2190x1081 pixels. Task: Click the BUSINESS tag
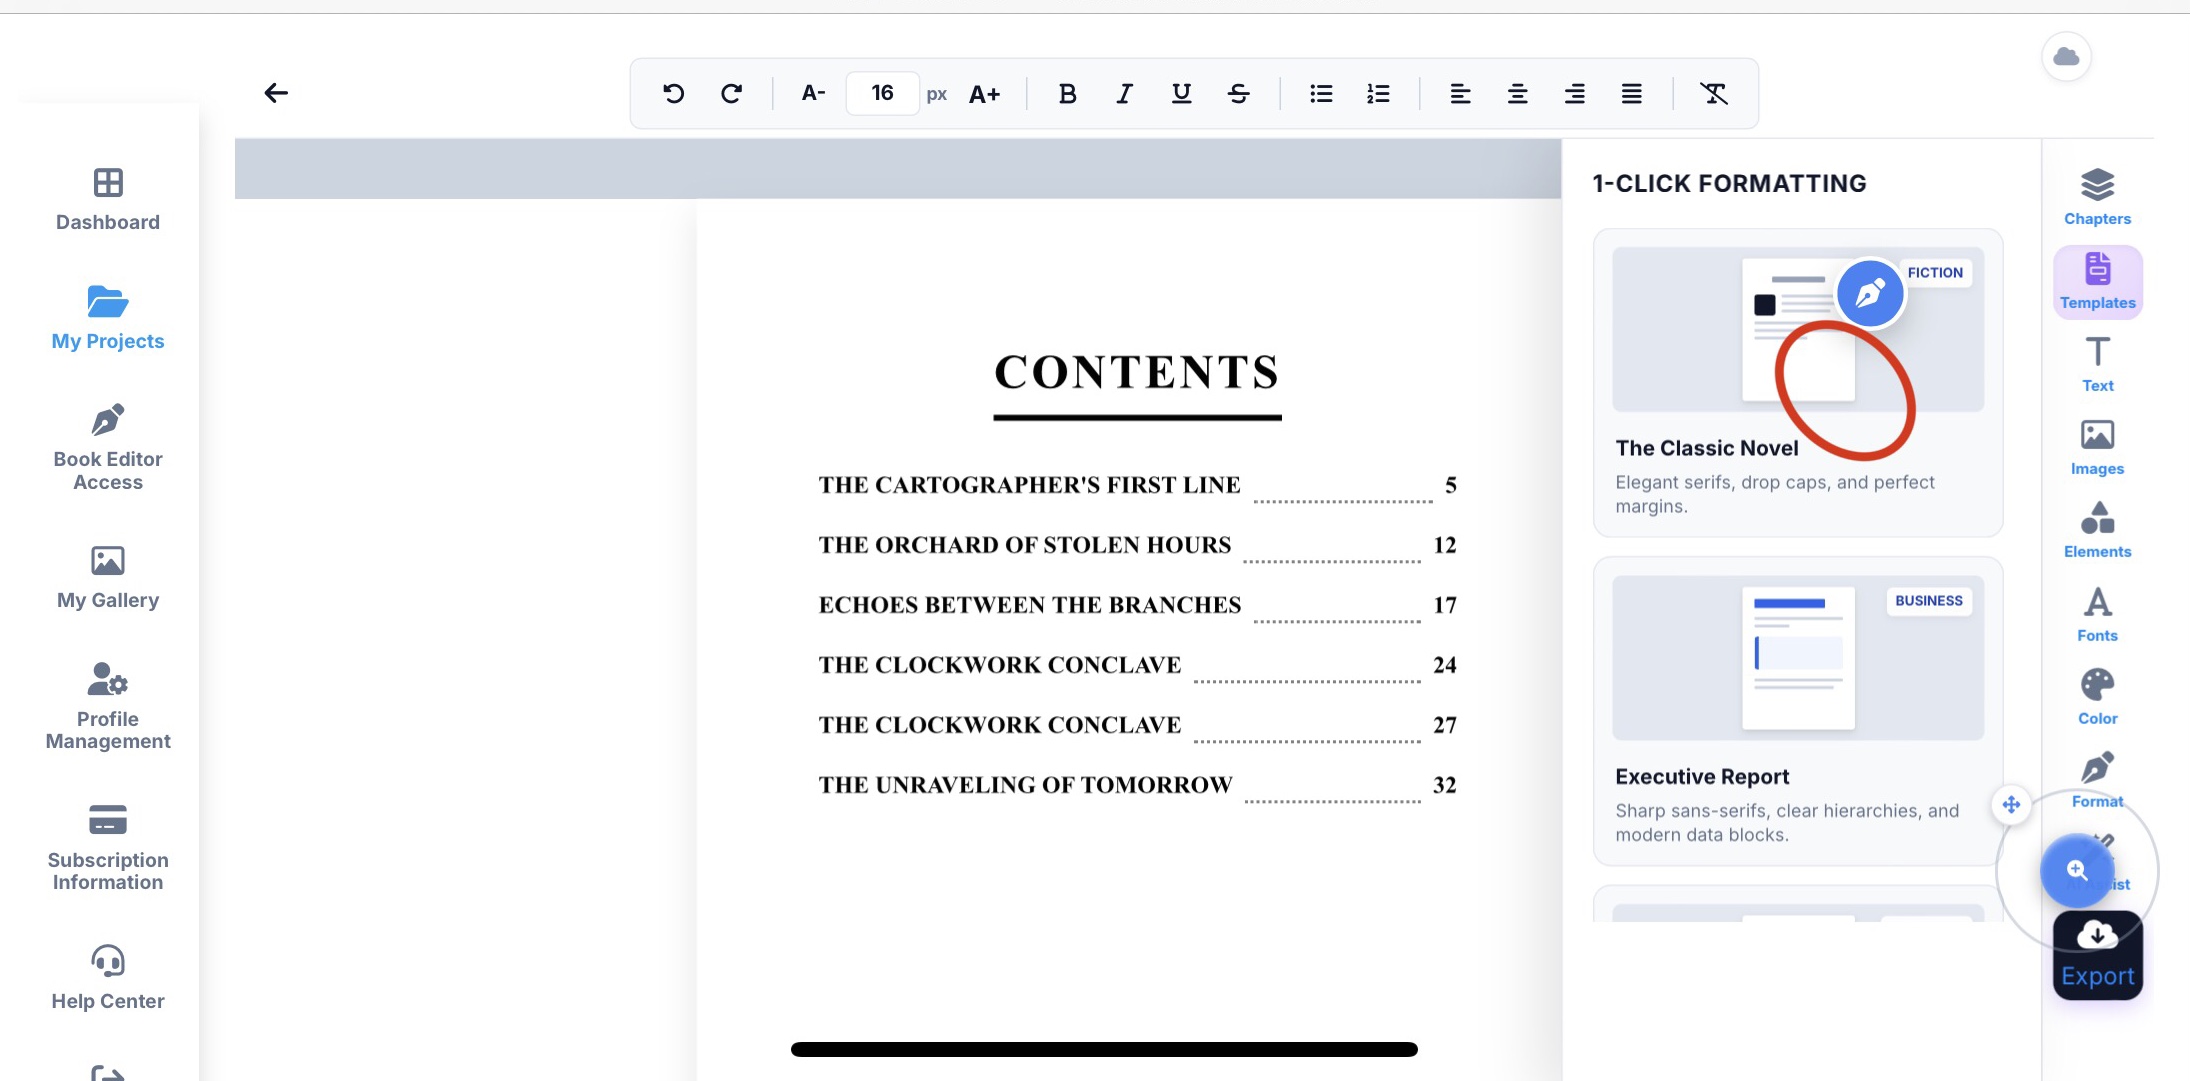pos(1929,600)
